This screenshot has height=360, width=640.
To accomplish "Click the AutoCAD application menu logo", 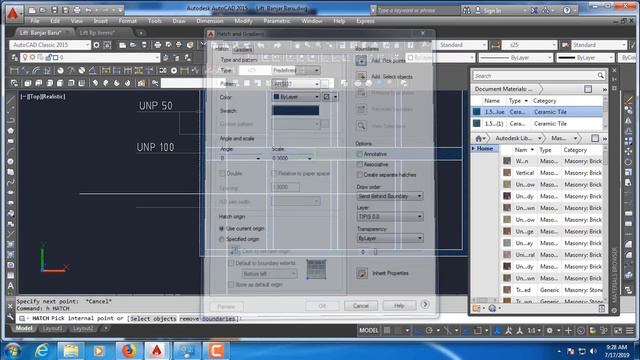I will (x=13, y=13).
